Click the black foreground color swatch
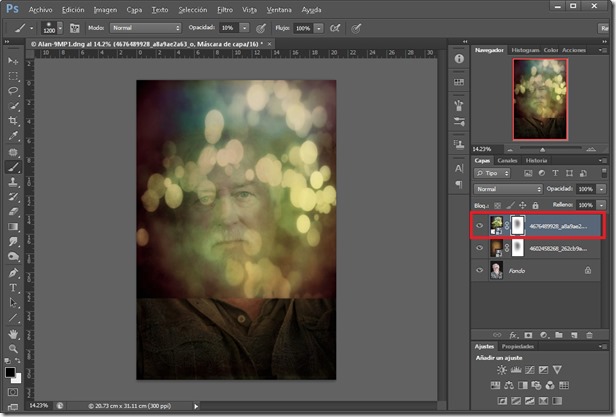This screenshot has width=616, height=417. 11,372
